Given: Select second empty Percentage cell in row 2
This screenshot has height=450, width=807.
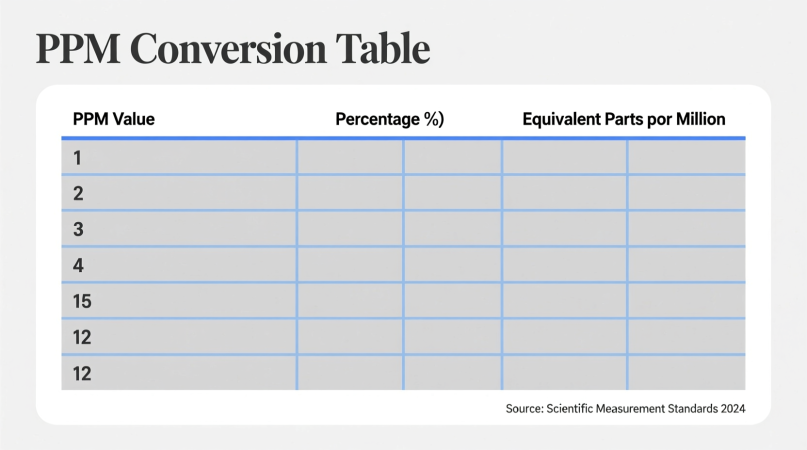Looking at the screenshot, I should tap(452, 193).
